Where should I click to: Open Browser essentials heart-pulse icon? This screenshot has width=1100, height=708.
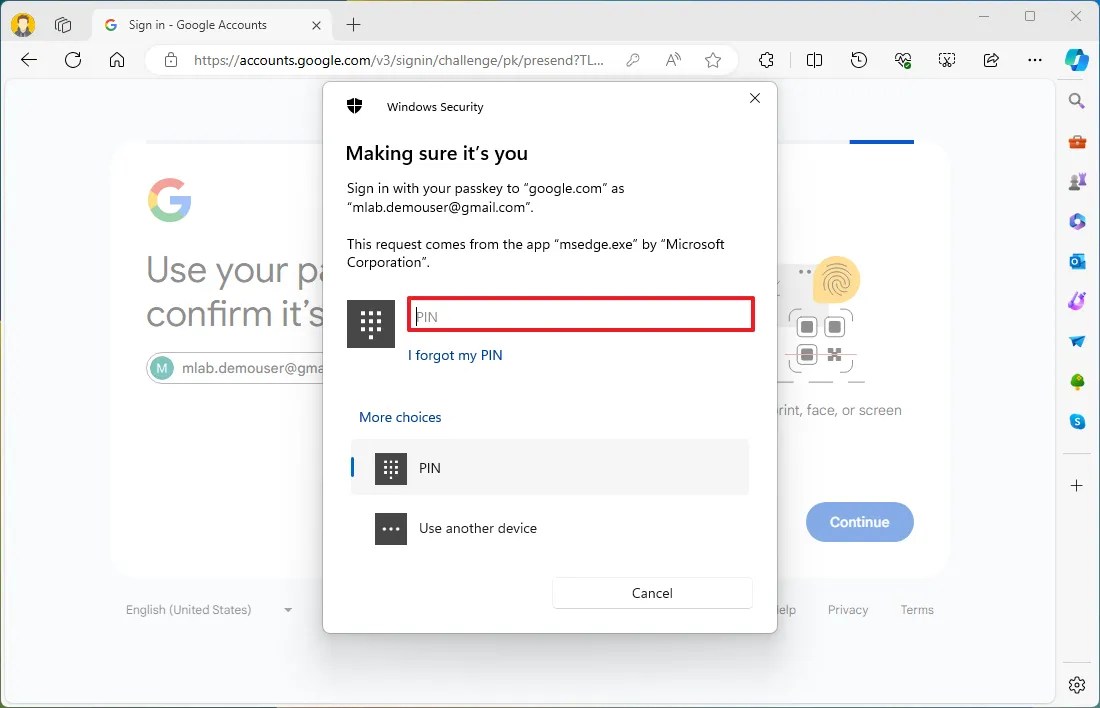903,60
